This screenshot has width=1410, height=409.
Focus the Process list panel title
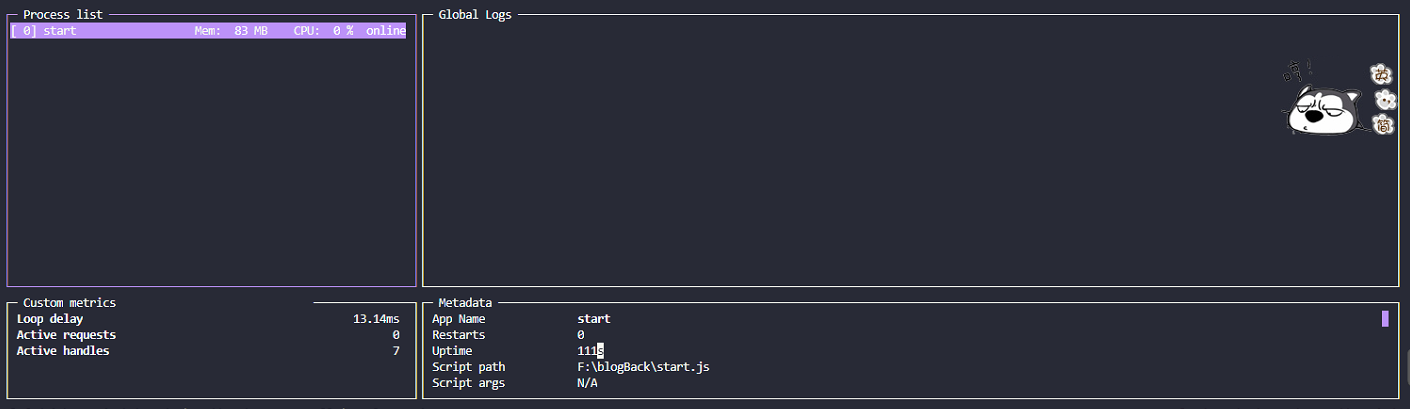[62, 15]
